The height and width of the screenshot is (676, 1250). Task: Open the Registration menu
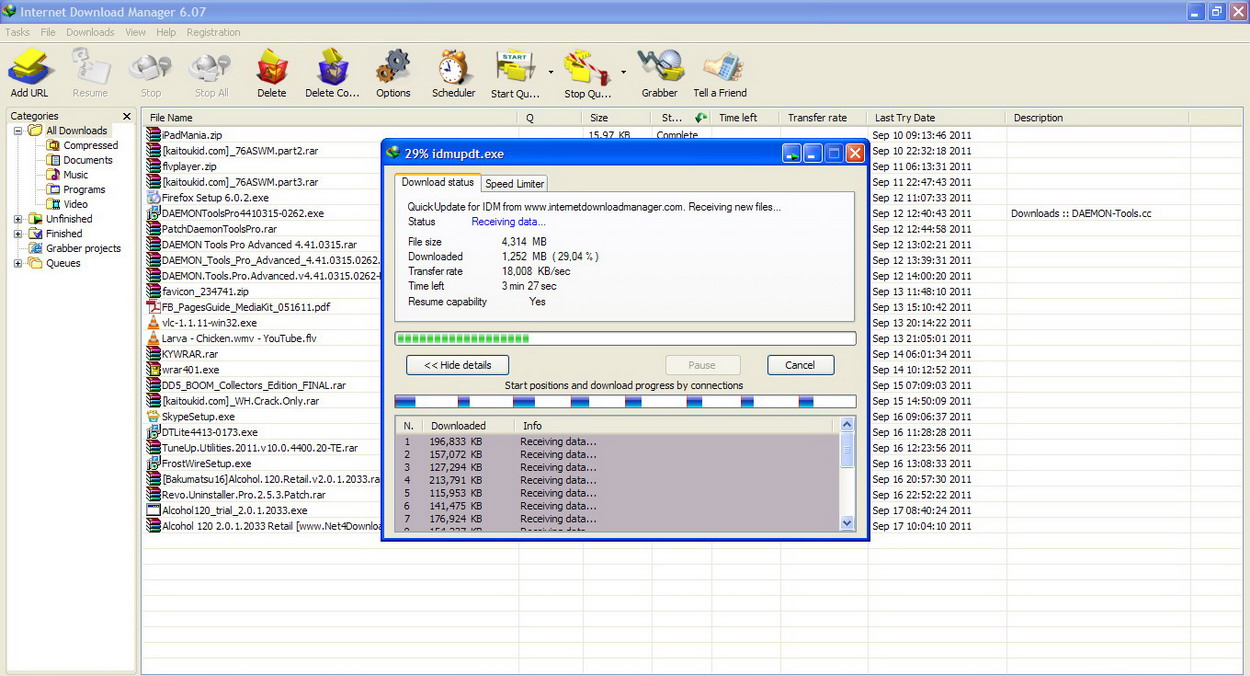point(213,31)
